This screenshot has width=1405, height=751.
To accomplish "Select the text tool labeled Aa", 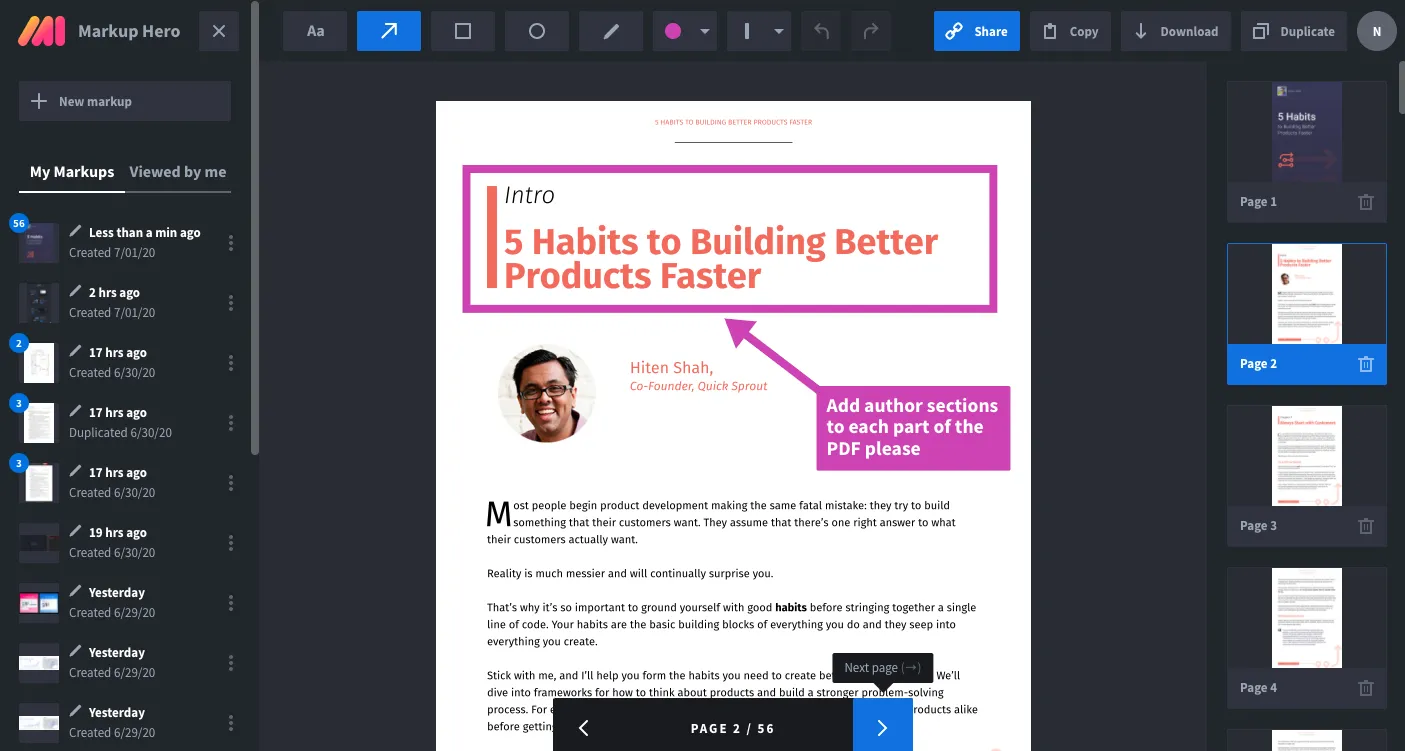I will [x=315, y=31].
